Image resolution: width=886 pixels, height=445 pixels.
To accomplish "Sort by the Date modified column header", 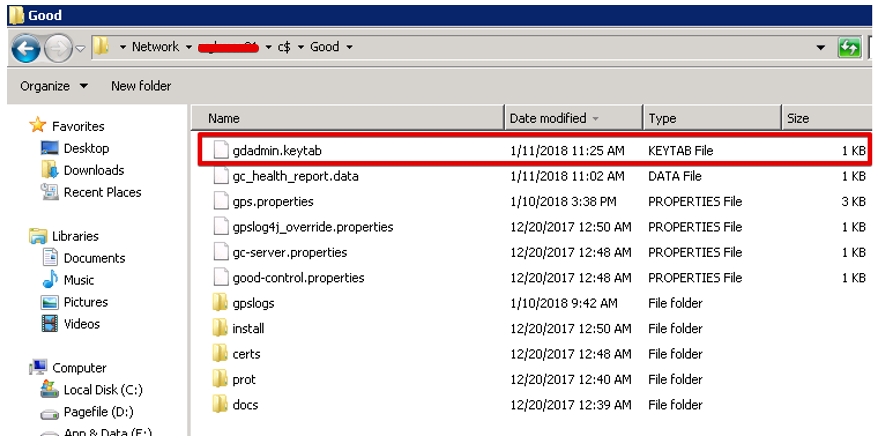I will 548,118.
